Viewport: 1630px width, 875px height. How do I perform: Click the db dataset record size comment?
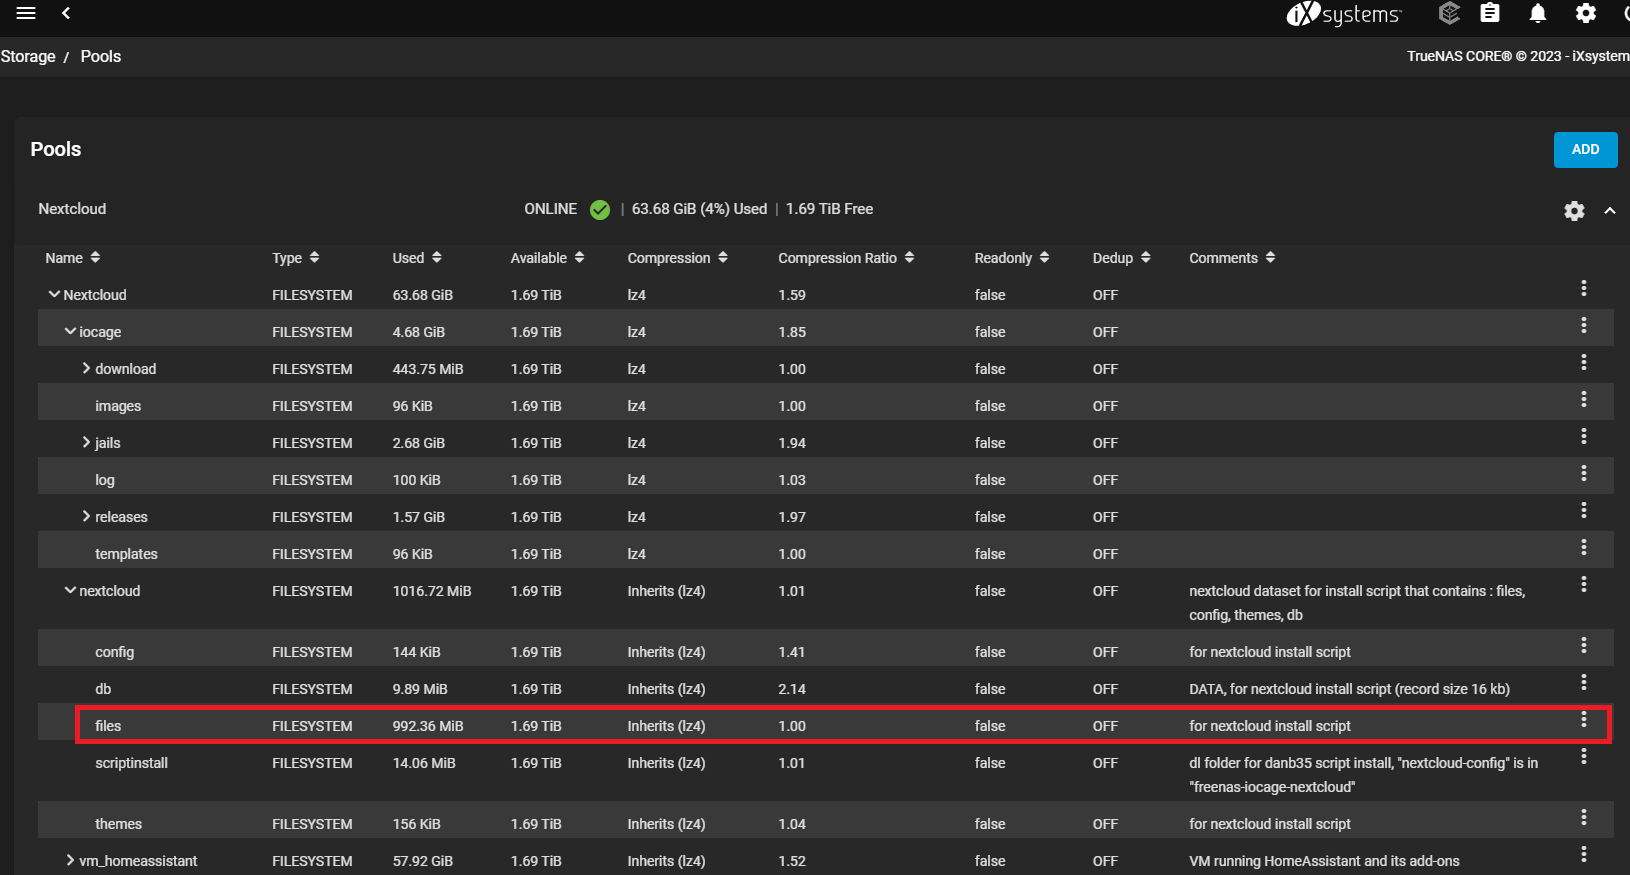point(1349,689)
